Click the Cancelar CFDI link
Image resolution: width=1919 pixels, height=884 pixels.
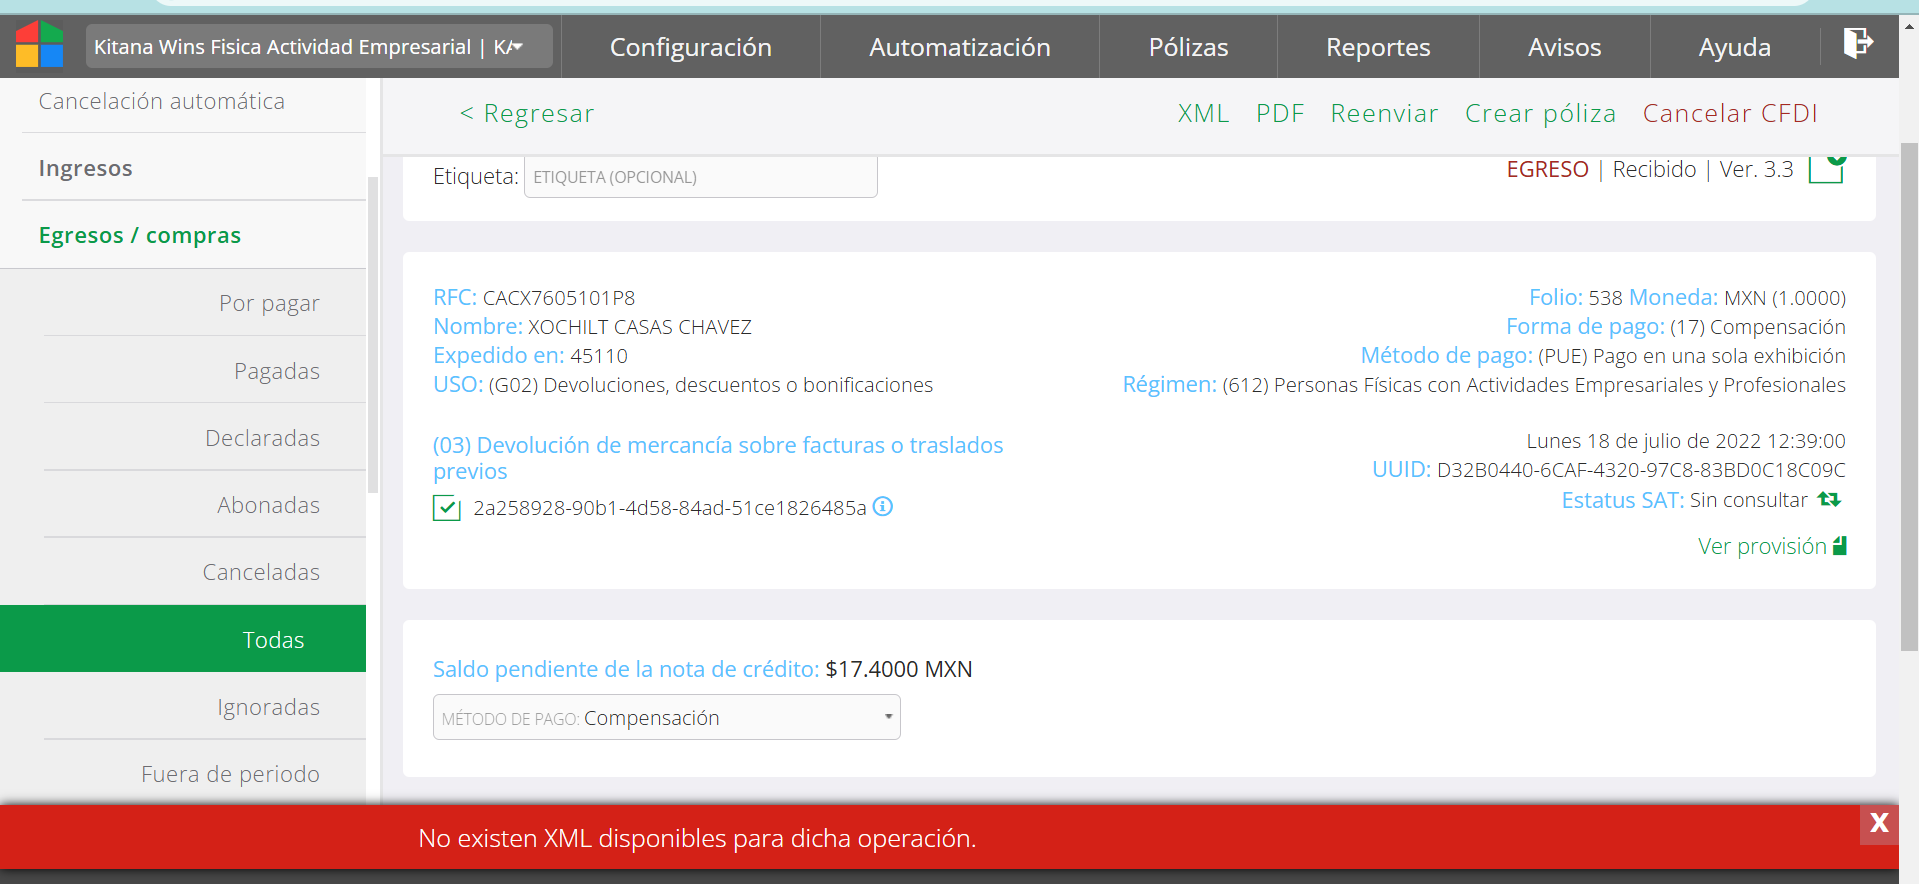[1729, 114]
